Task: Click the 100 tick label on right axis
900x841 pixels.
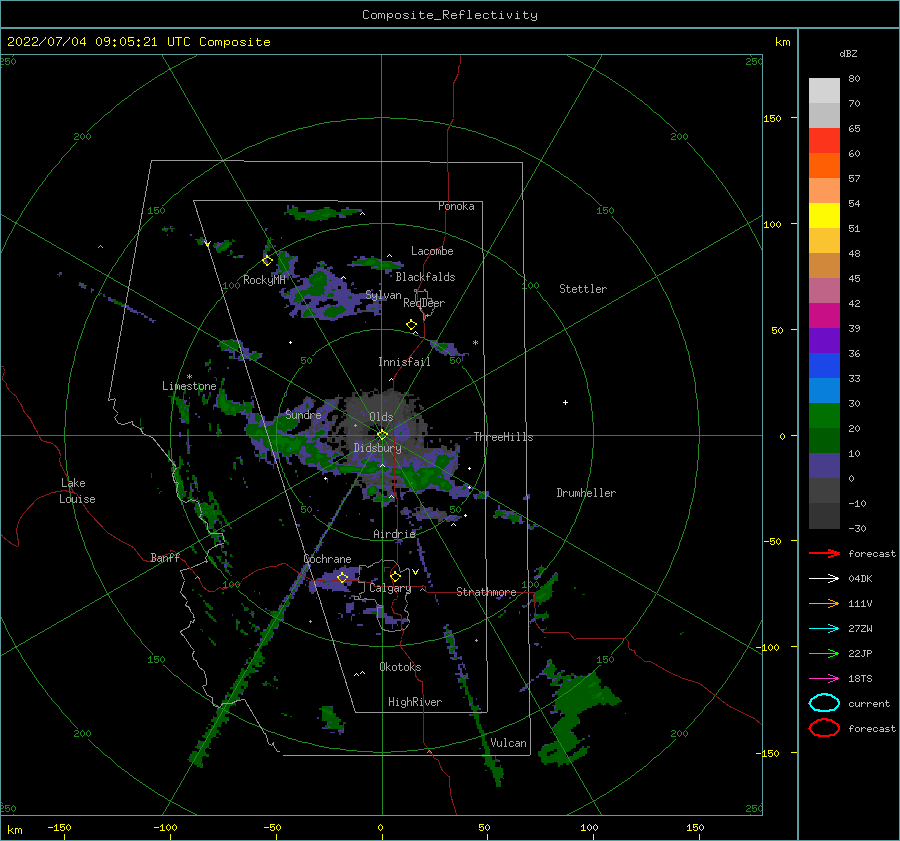Action: 772,224
